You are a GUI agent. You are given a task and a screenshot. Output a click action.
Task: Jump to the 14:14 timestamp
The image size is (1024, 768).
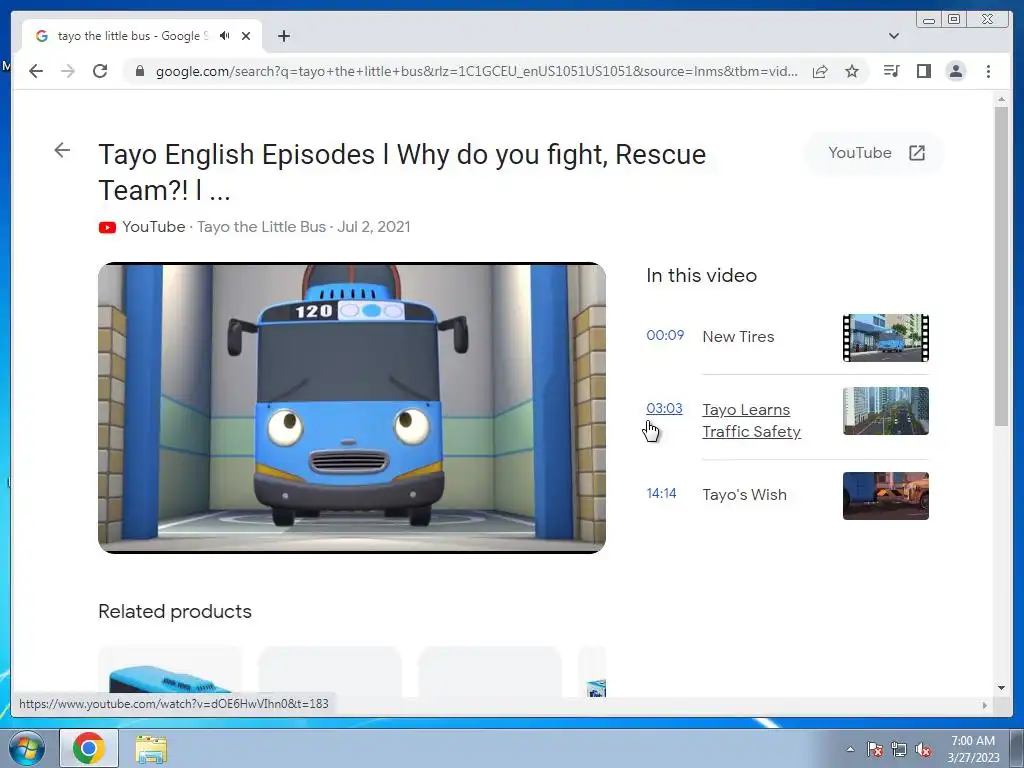point(661,493)
